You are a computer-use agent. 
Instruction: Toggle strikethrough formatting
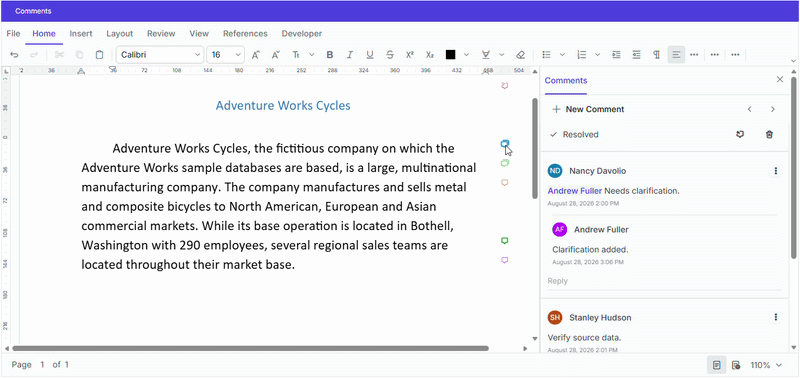tap(390, 55)
